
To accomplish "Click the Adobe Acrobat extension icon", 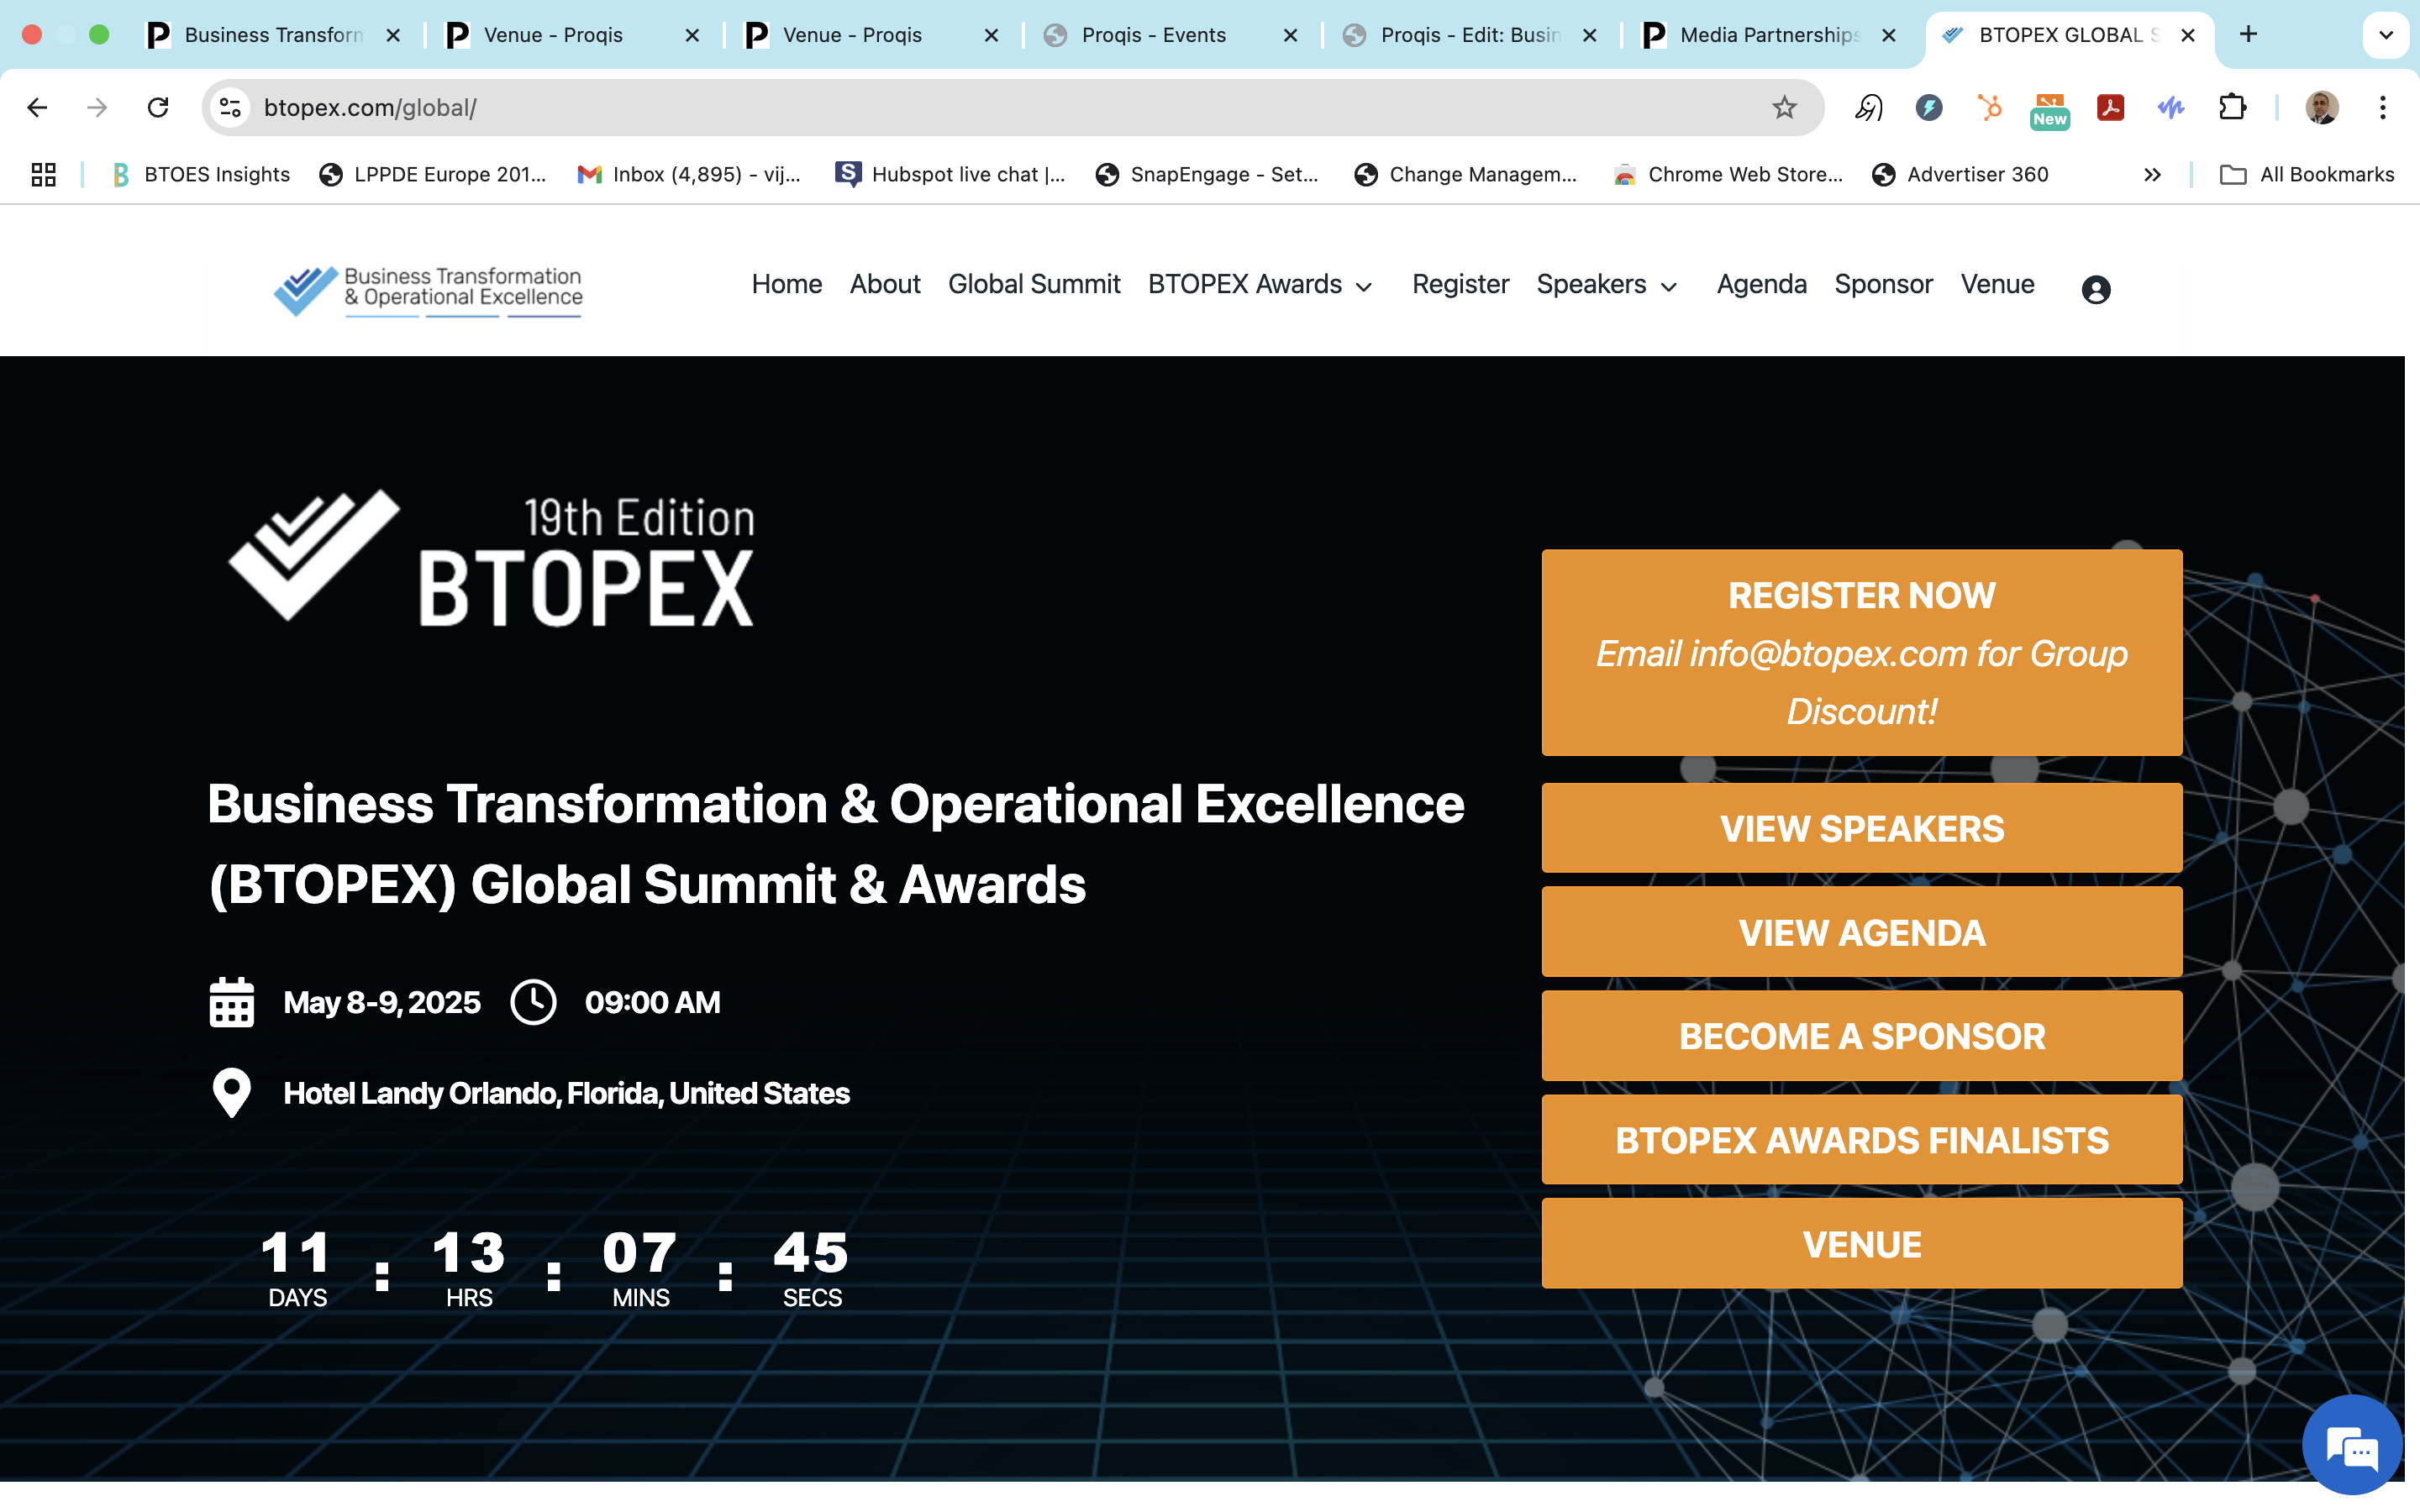I will [2110, 107].
